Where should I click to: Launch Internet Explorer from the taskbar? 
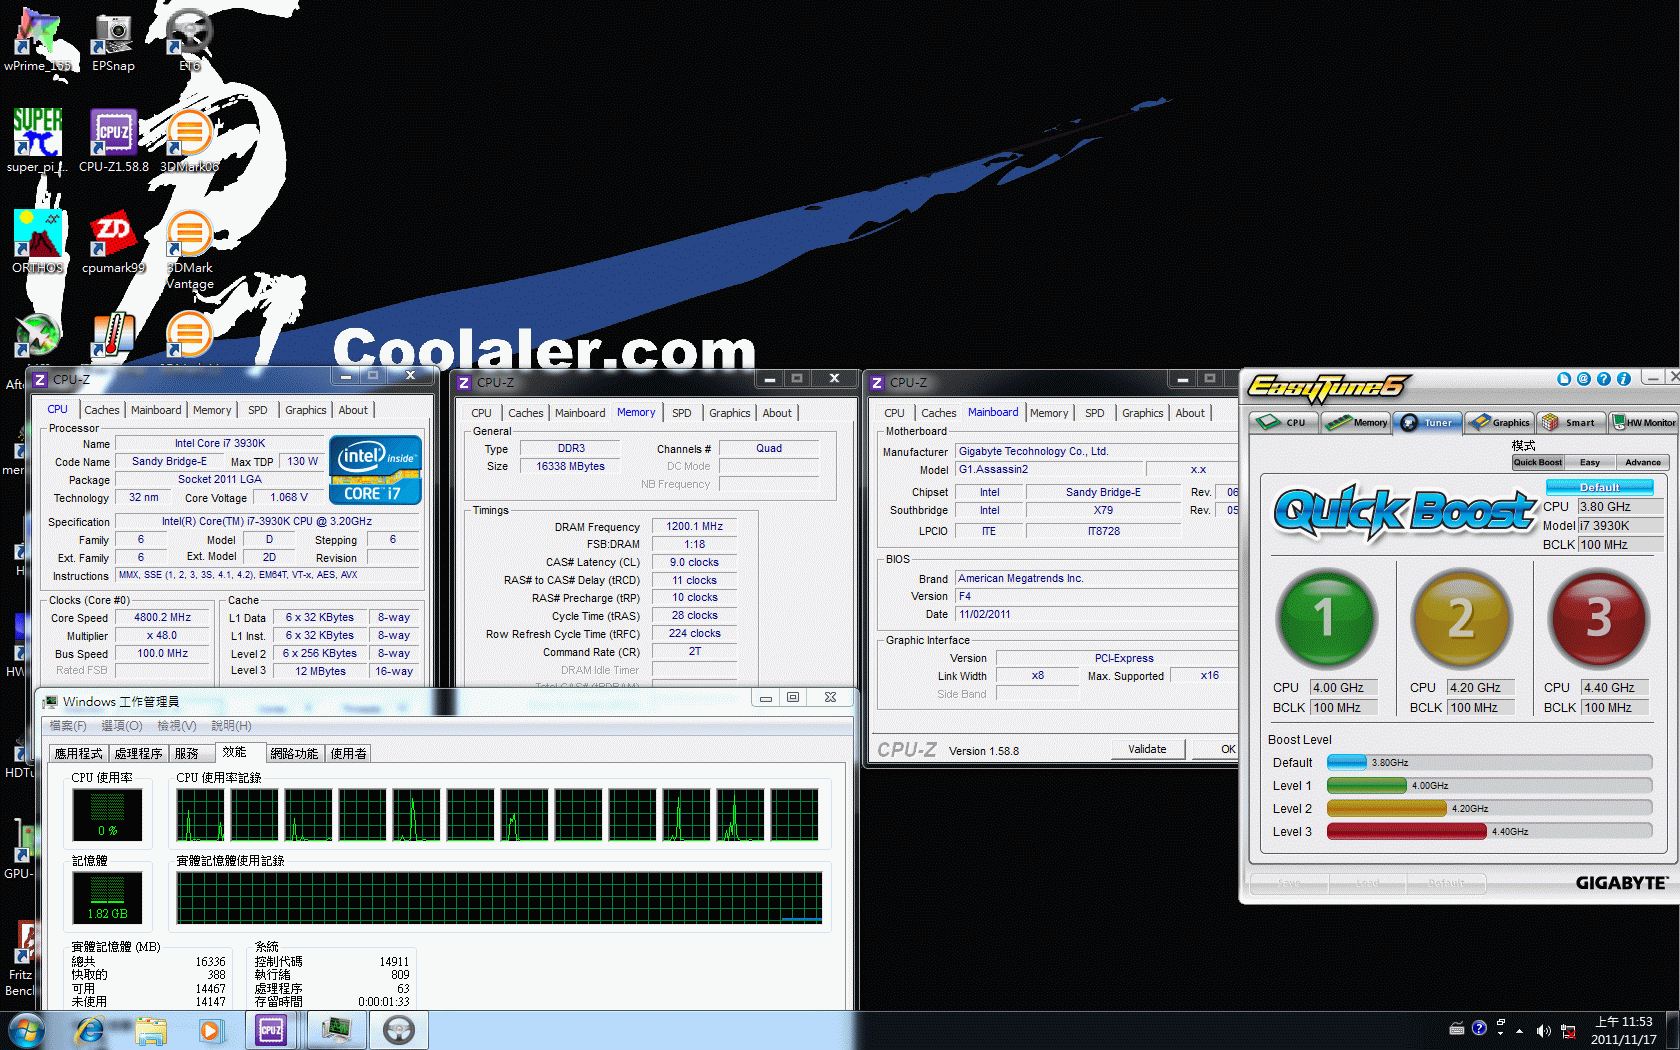click(90, 1030)
